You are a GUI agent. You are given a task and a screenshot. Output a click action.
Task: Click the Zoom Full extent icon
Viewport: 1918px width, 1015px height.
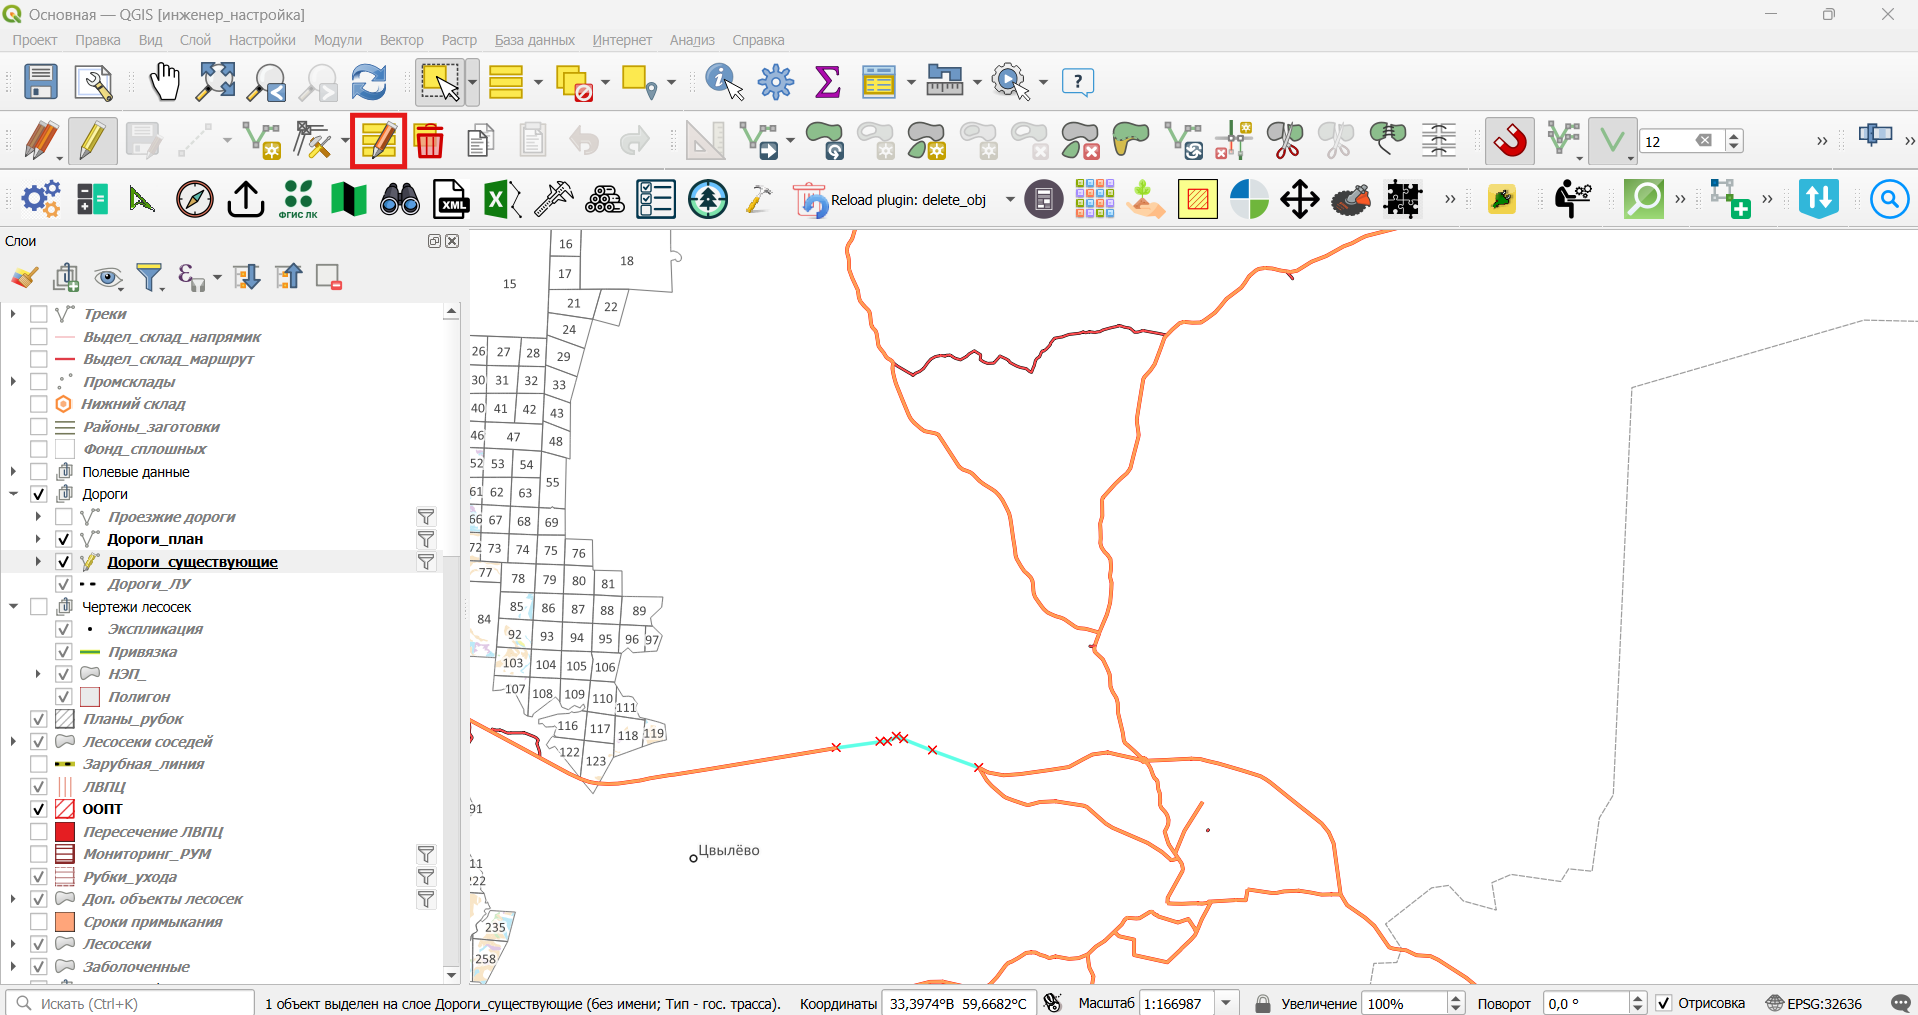215,82
